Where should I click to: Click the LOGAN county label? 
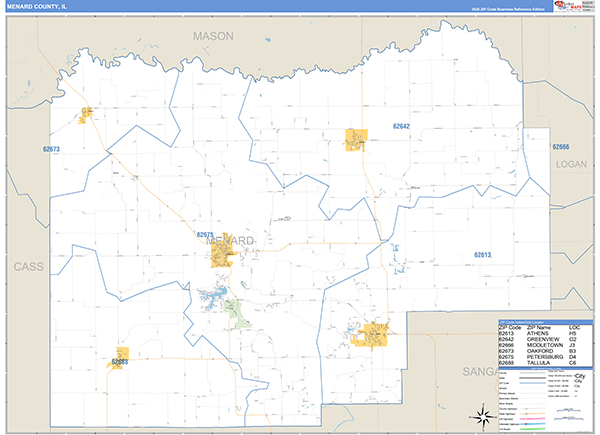[571, 164]
